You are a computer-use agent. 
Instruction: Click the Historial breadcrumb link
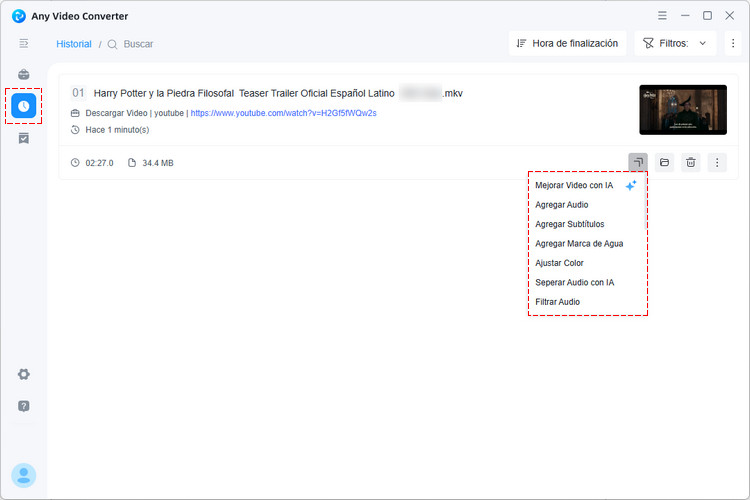(74, 44)
